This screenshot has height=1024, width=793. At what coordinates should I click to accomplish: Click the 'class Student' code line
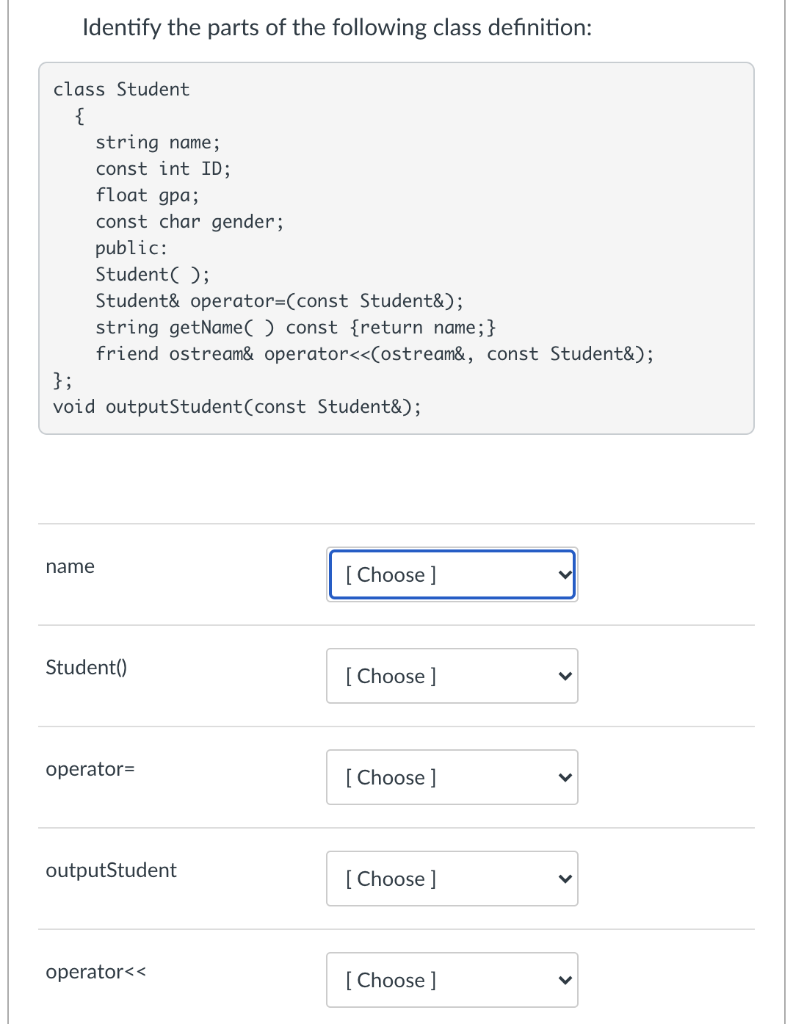(121, 89)
